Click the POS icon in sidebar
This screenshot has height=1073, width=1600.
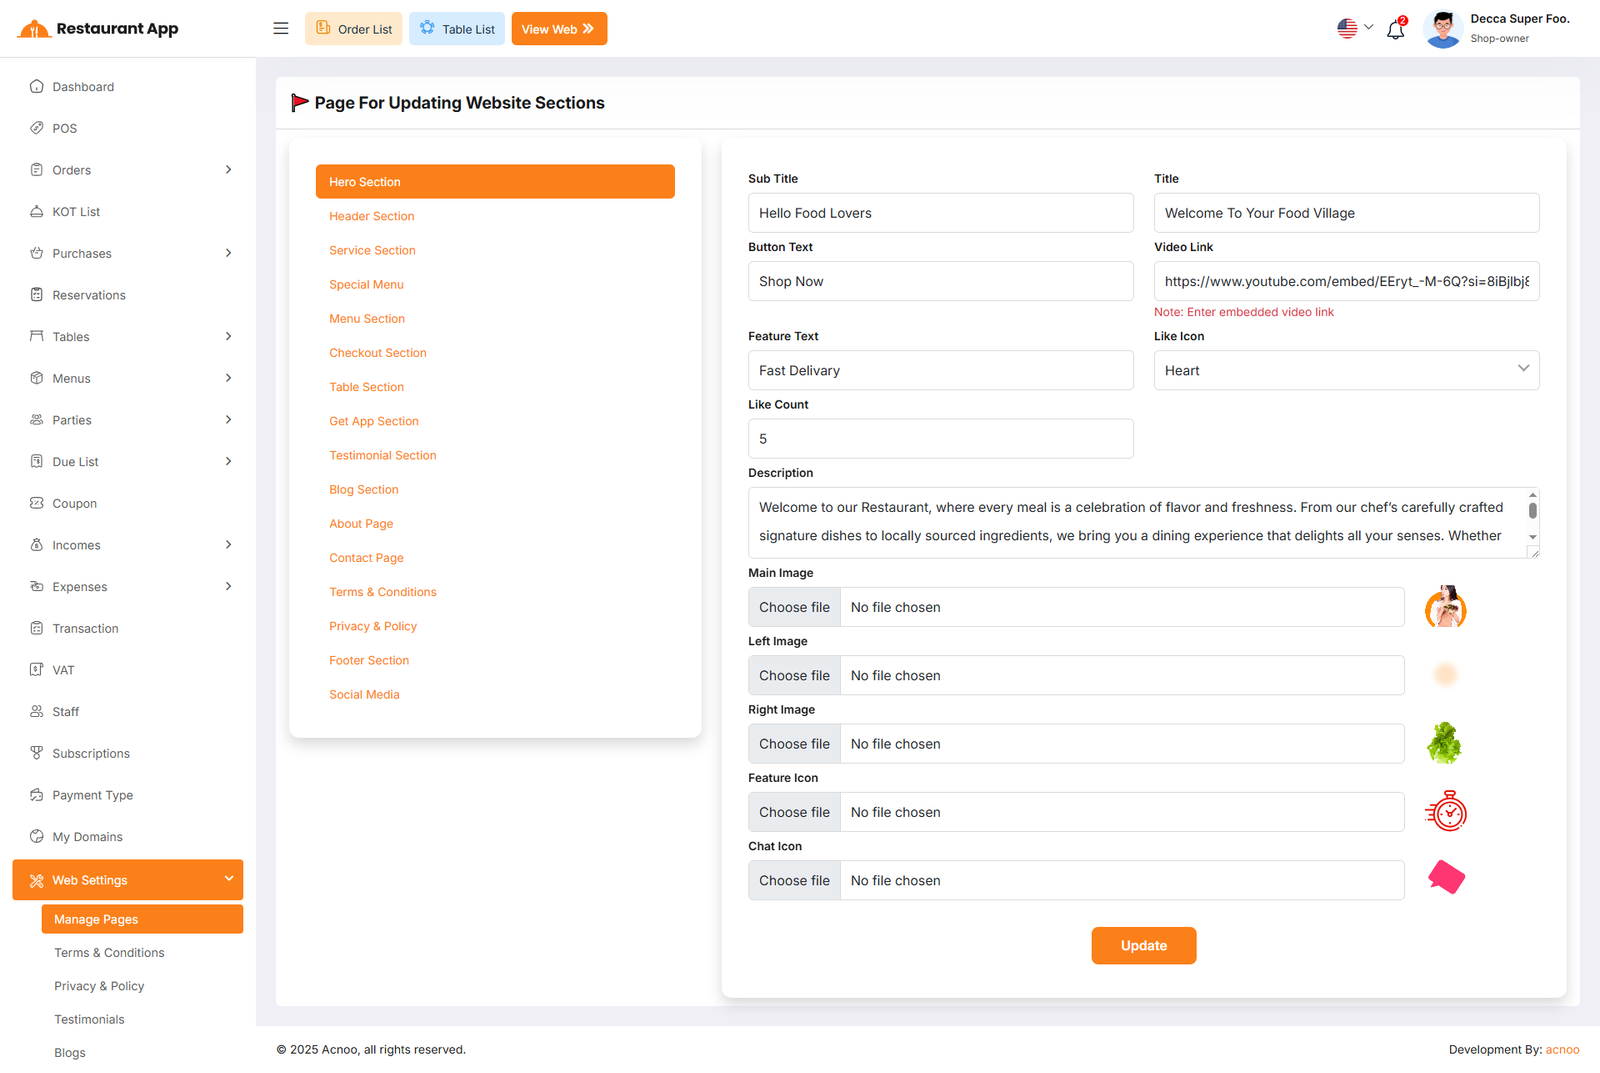tap(37, 128)
